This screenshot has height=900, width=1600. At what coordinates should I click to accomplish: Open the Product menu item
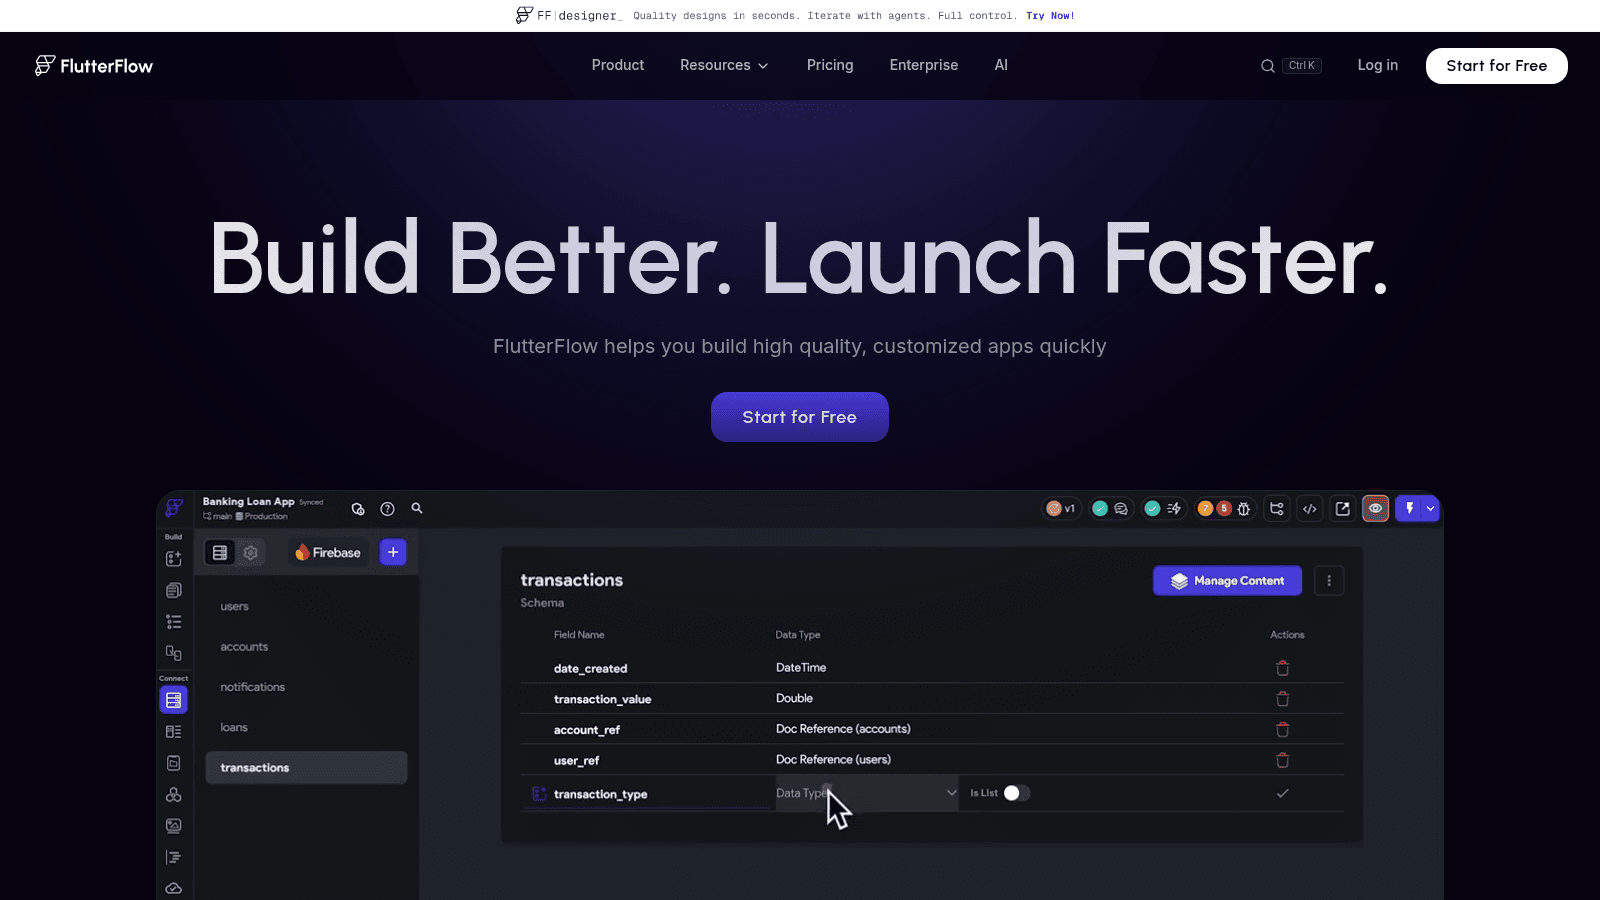point(618,65)
